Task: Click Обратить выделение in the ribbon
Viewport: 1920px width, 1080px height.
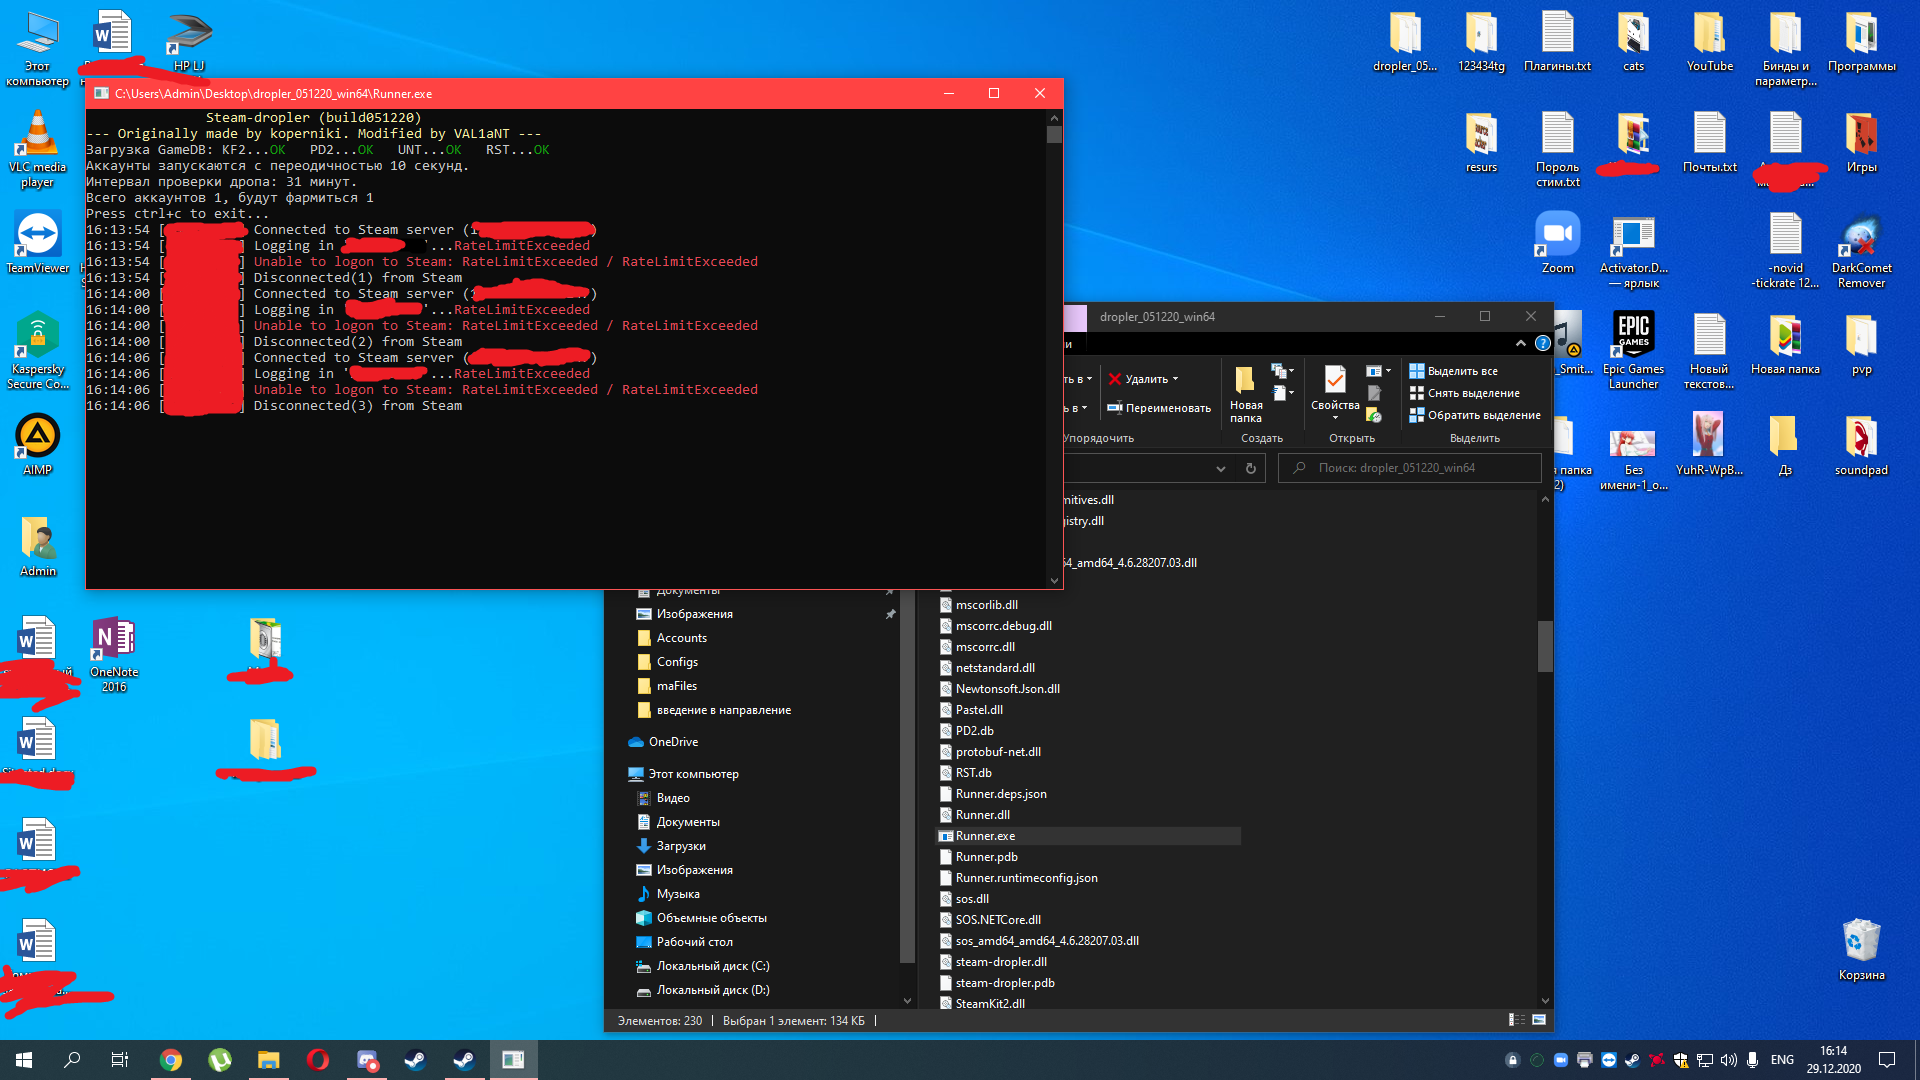Action: click(1475, 415)
